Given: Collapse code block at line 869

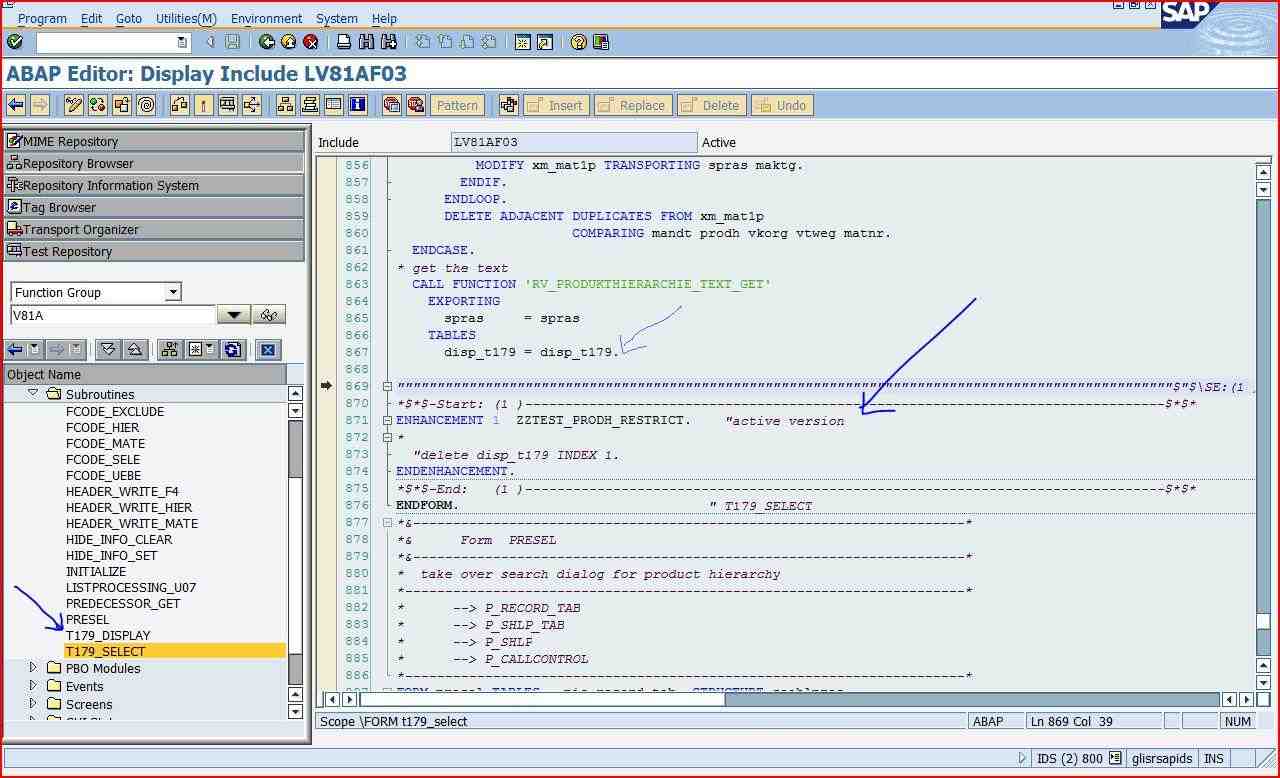Looking at the screenshot, I should pos(387,386).
